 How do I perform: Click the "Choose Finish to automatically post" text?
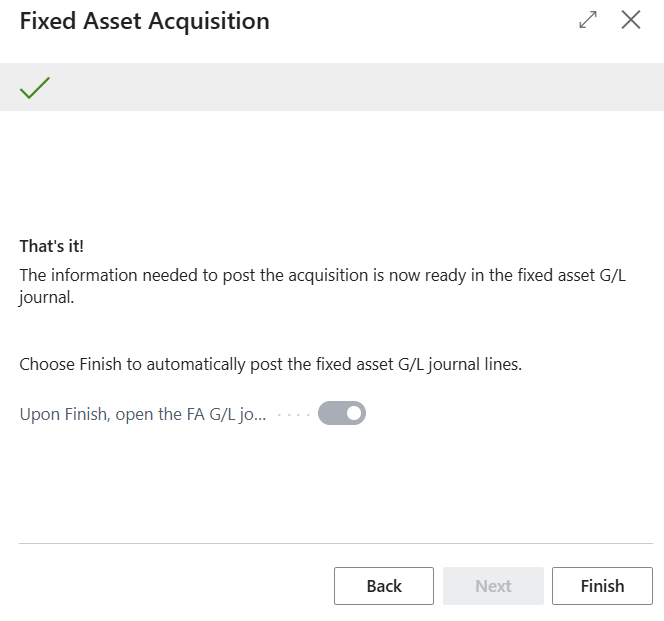pyautogui.click(x=270, y=365)
